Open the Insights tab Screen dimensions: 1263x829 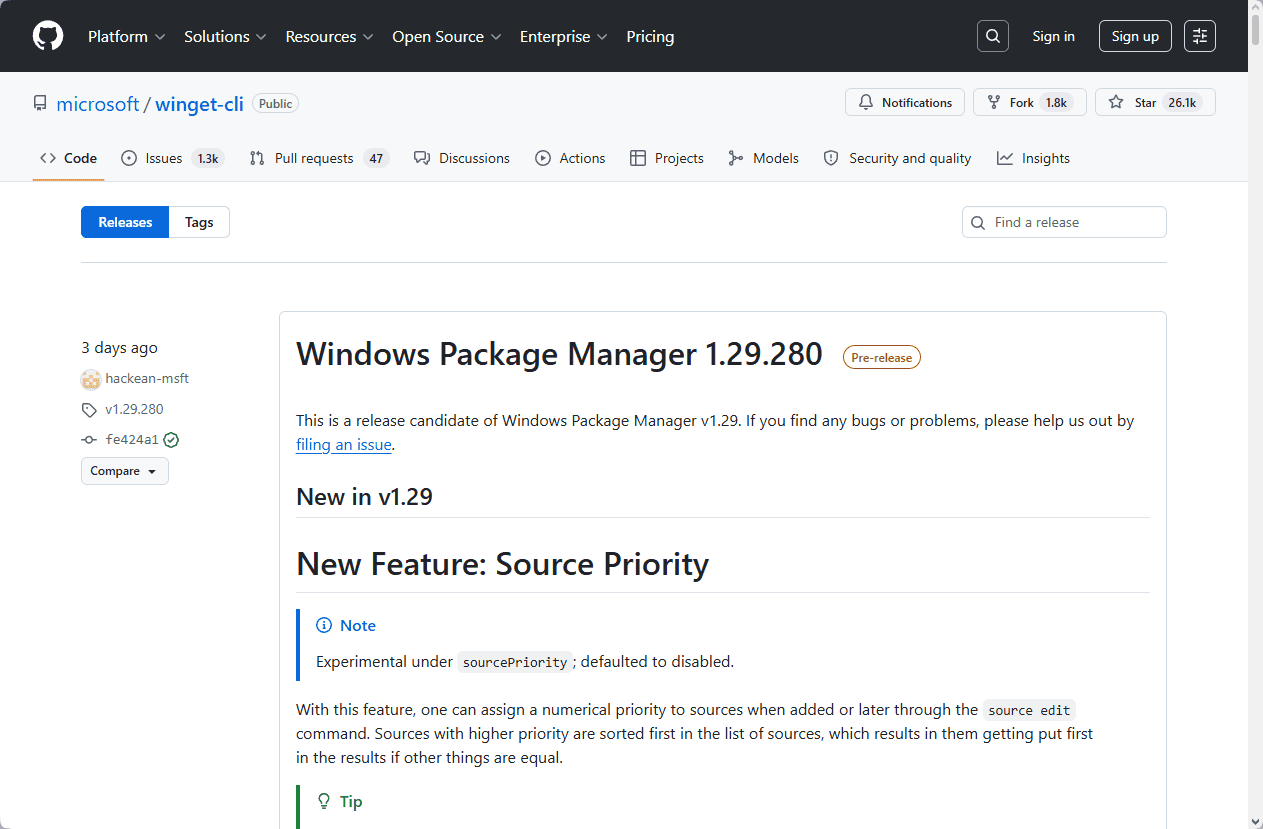tap(1033, 158)
